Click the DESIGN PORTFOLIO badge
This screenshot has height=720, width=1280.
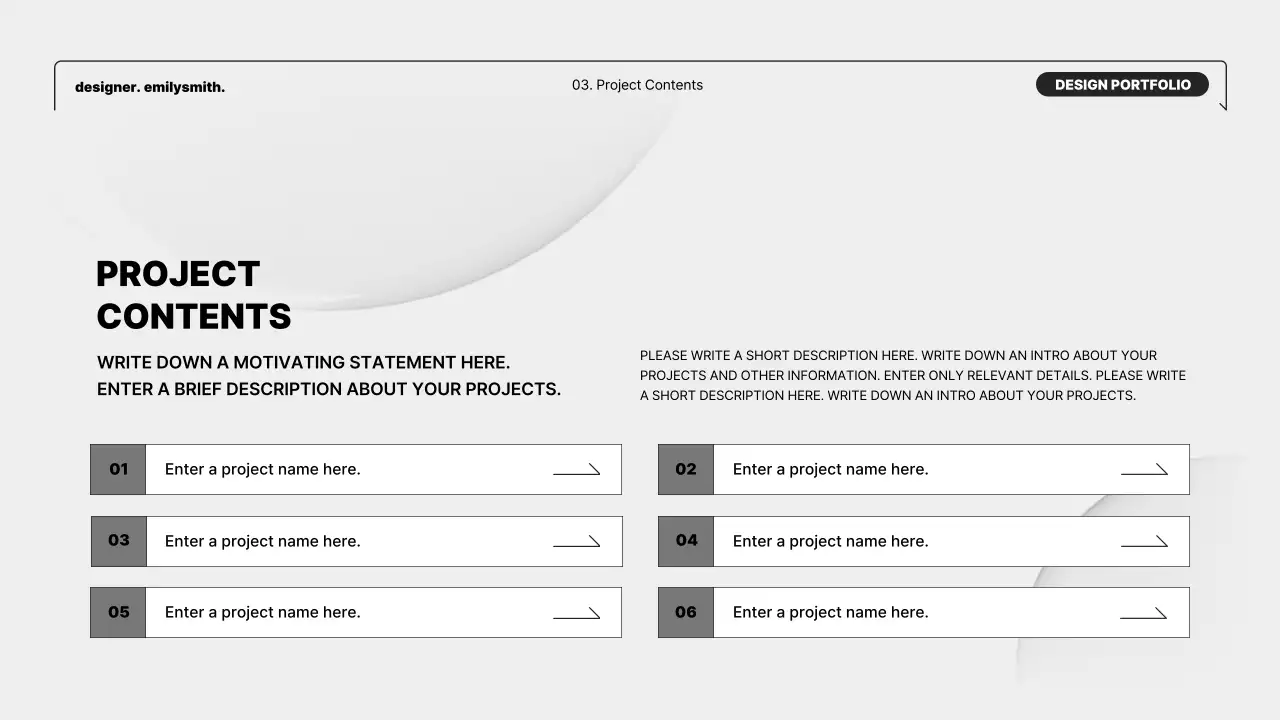pos(1122,84)
